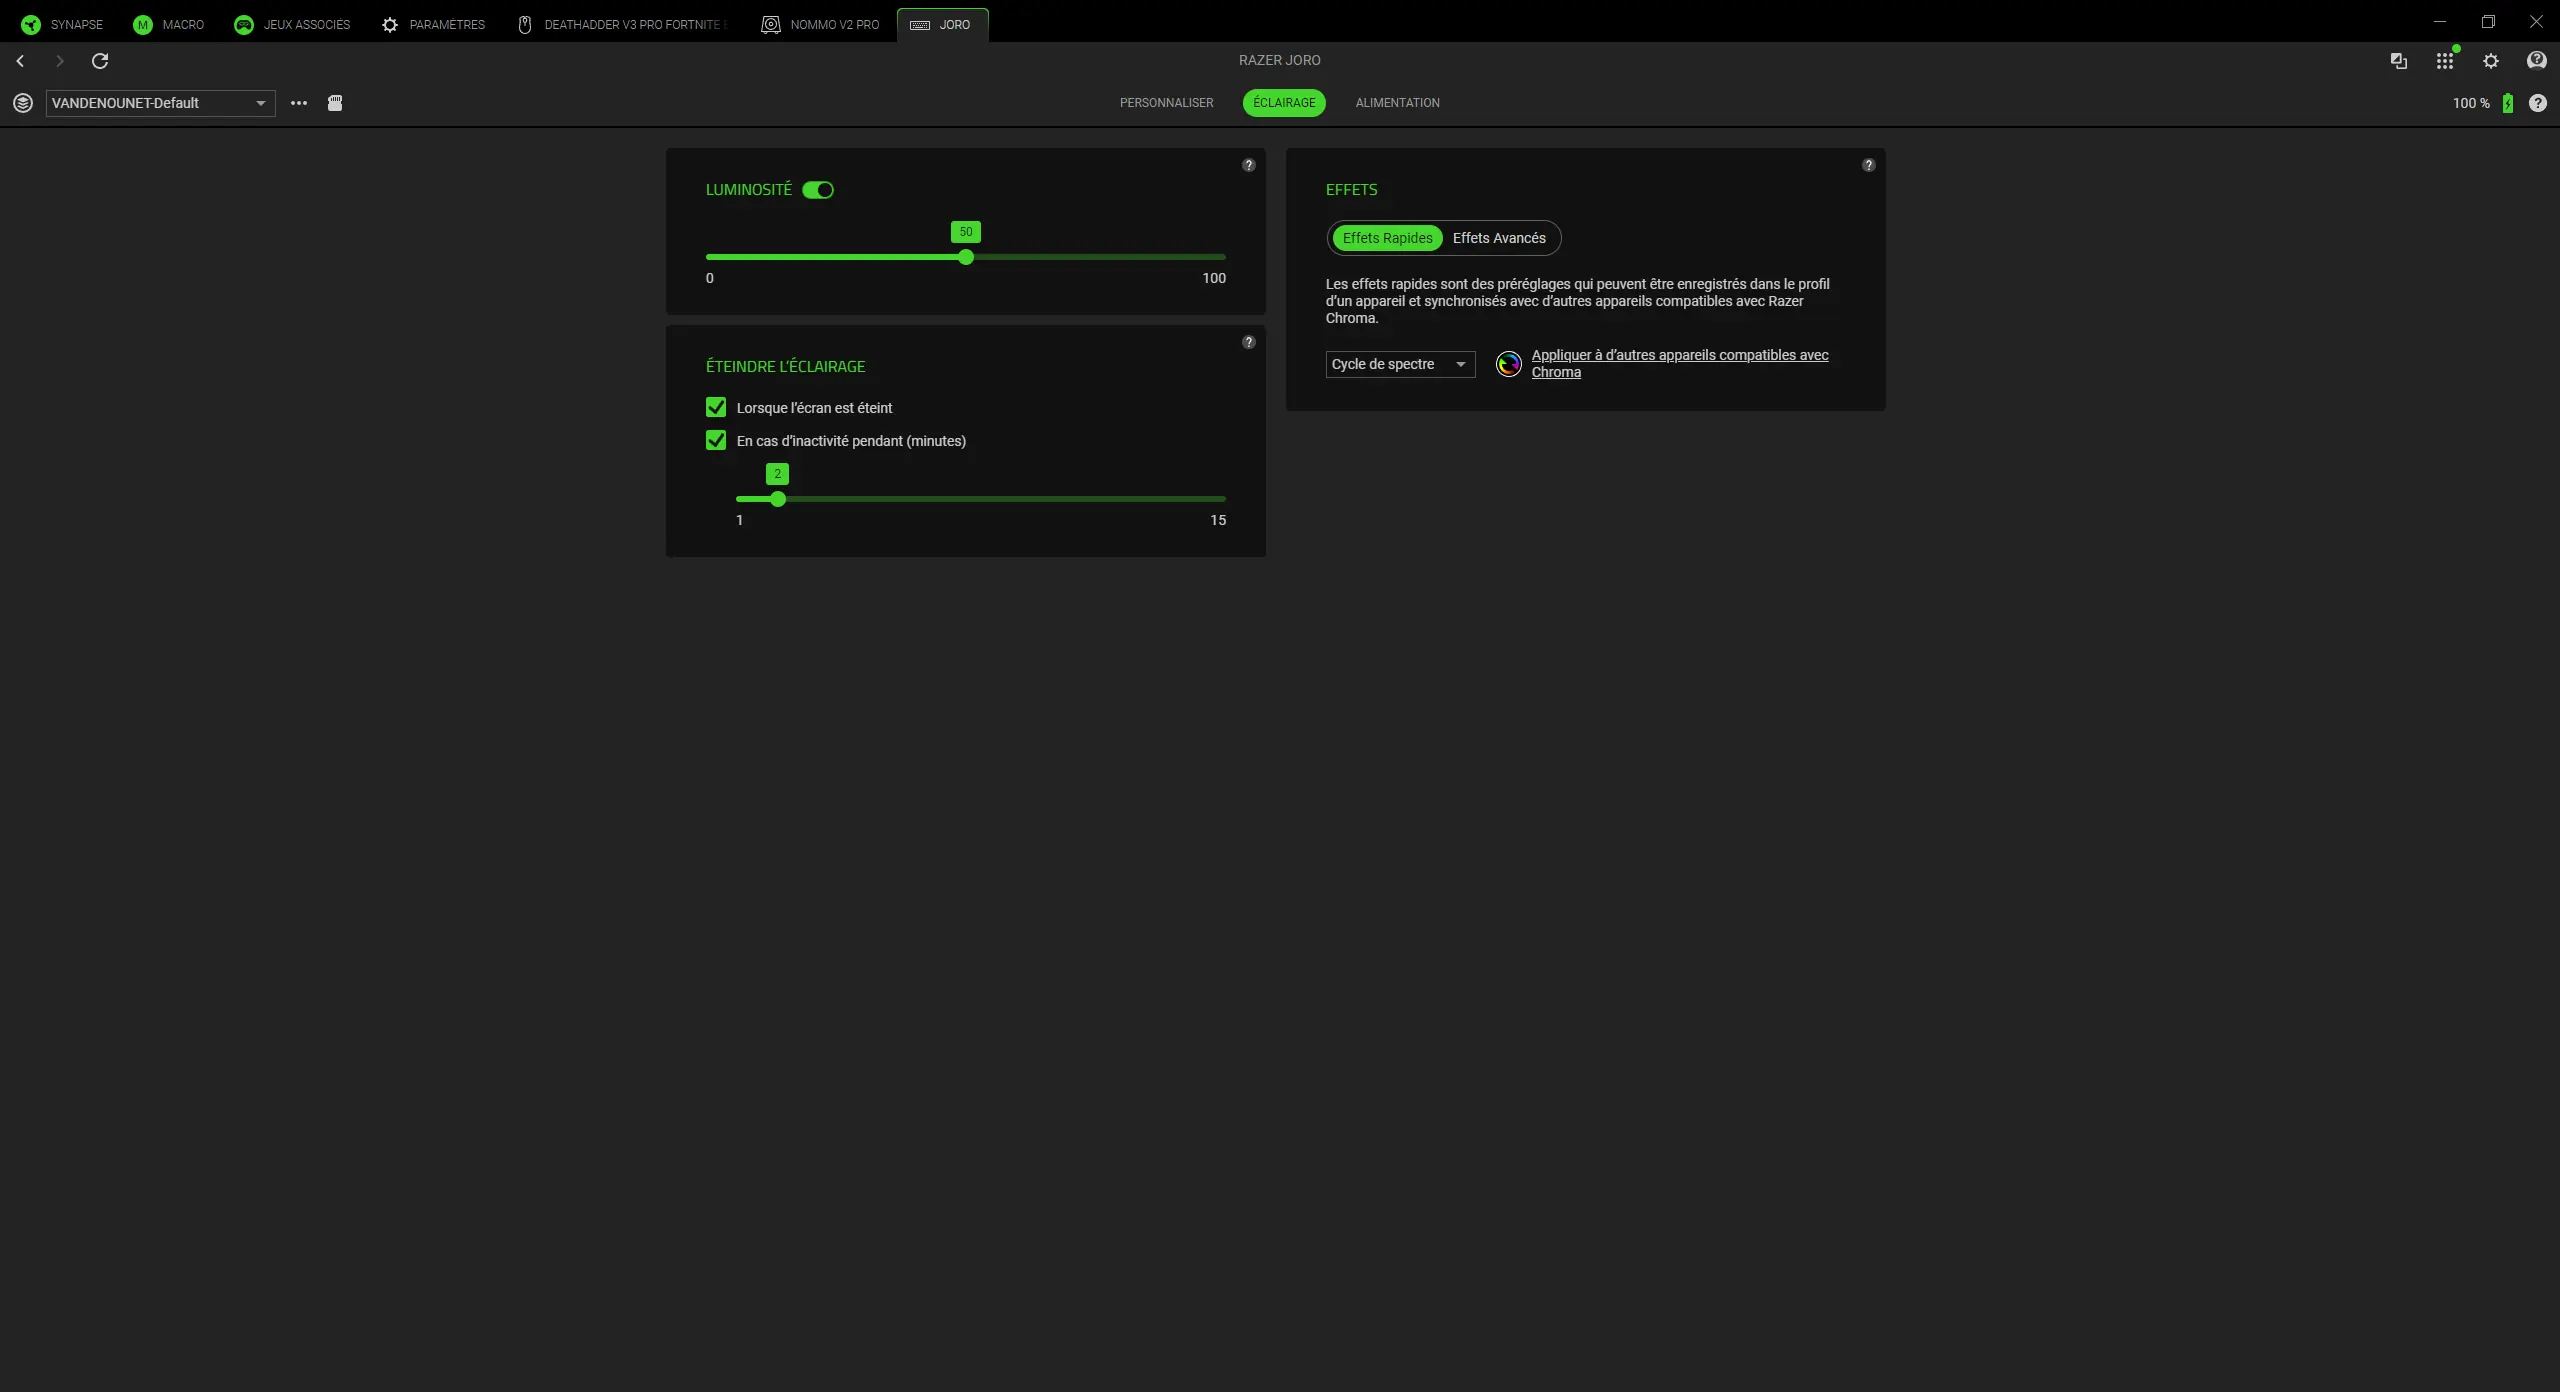Viewport: 2560px width, 1392px height.
Task: Click the help icon in Effets panel
Action: pyautogui.click(x=1868, y=165)
